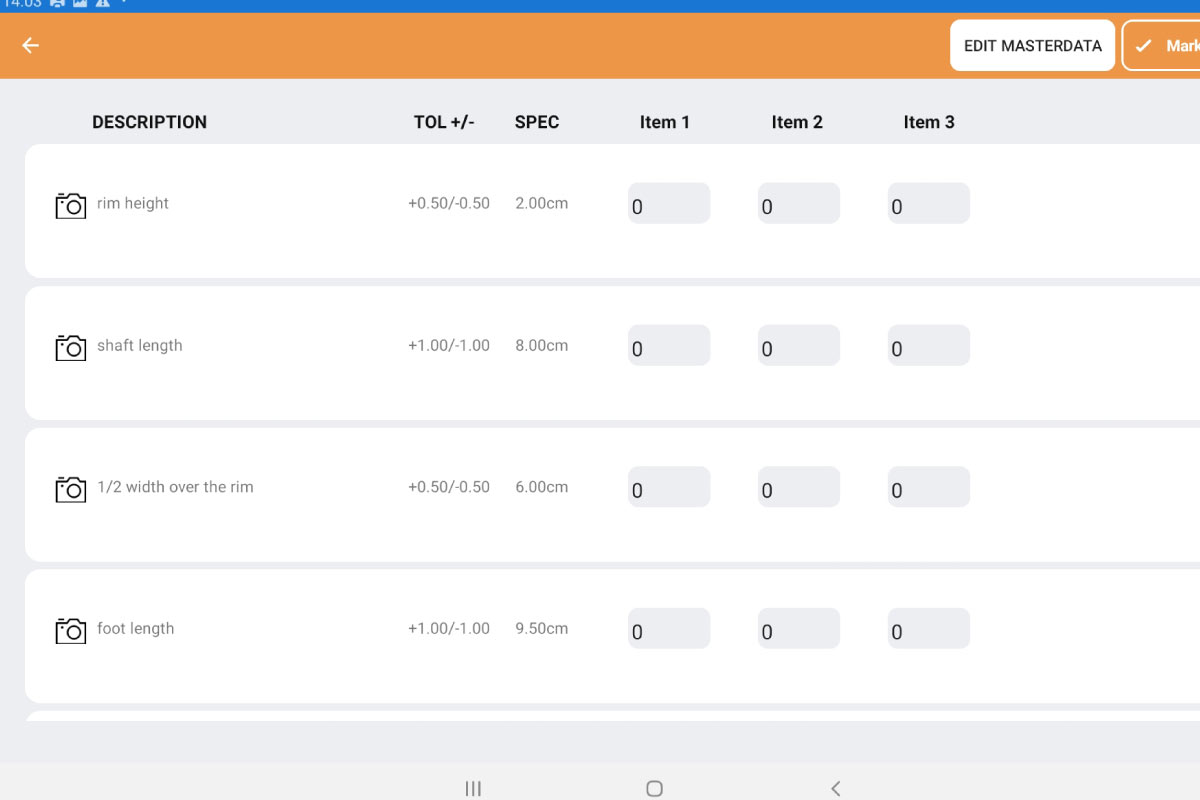Select 1/2 width over the rim Item 1 field

pyautogui.click(x=669, y=487)
